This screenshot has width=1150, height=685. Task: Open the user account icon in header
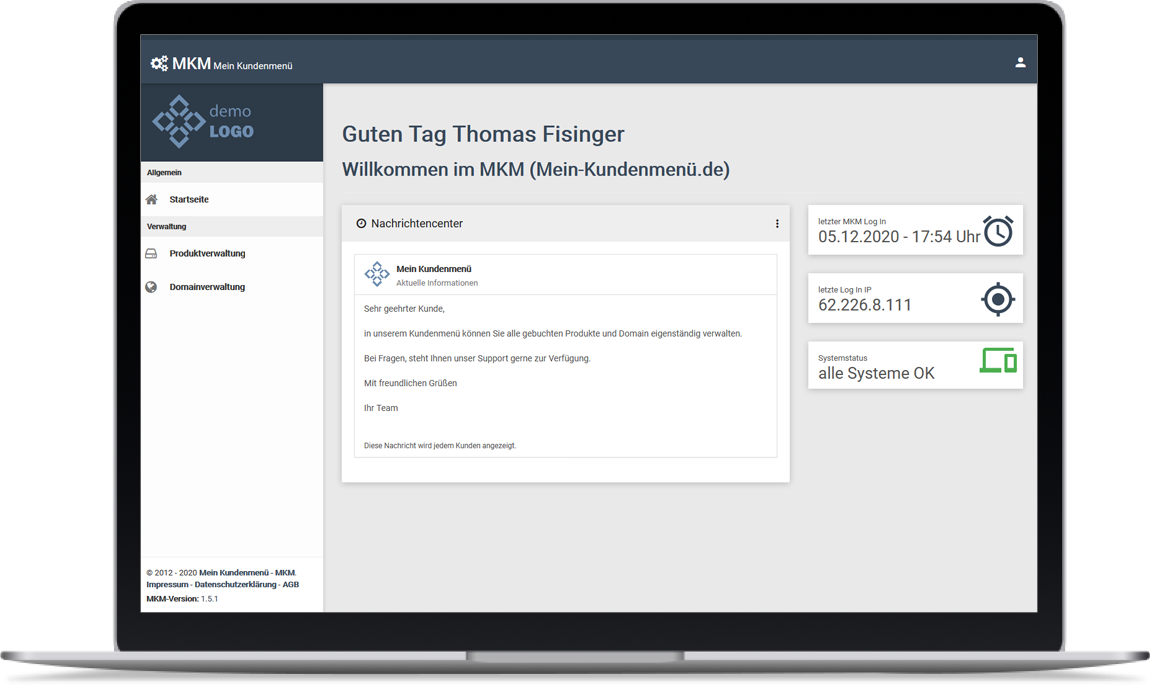(x=1020, y=62)
